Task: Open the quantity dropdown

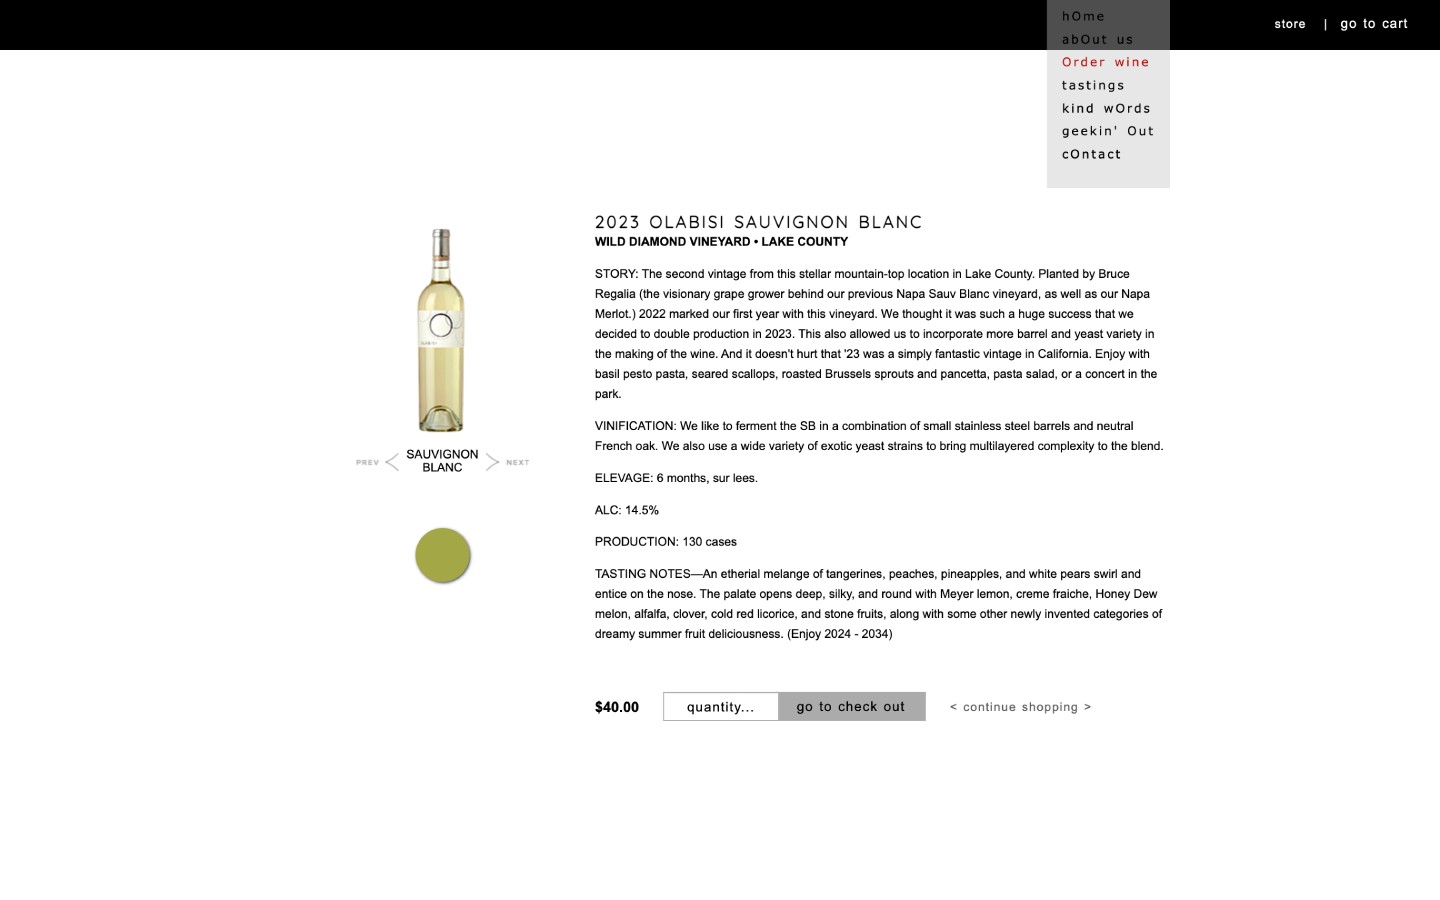Action: [721, 707]
